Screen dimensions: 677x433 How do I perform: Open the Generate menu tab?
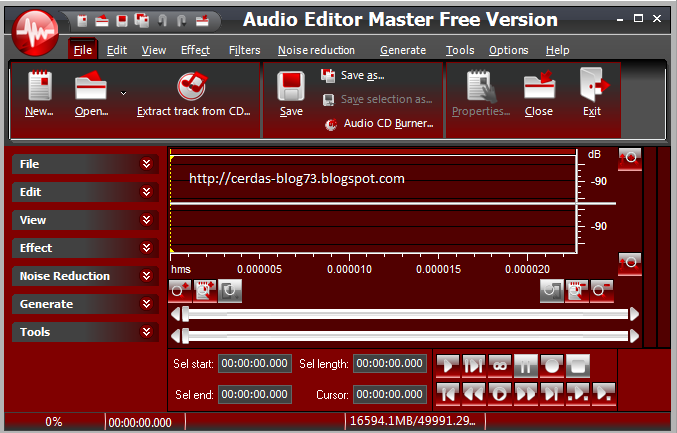403,50
